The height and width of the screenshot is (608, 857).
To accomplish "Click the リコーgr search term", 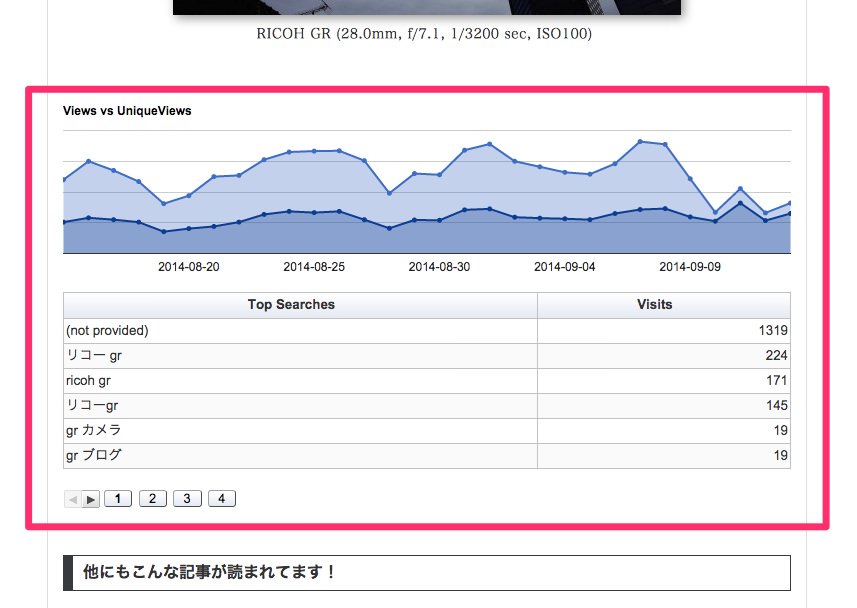I will click(92, 406).
